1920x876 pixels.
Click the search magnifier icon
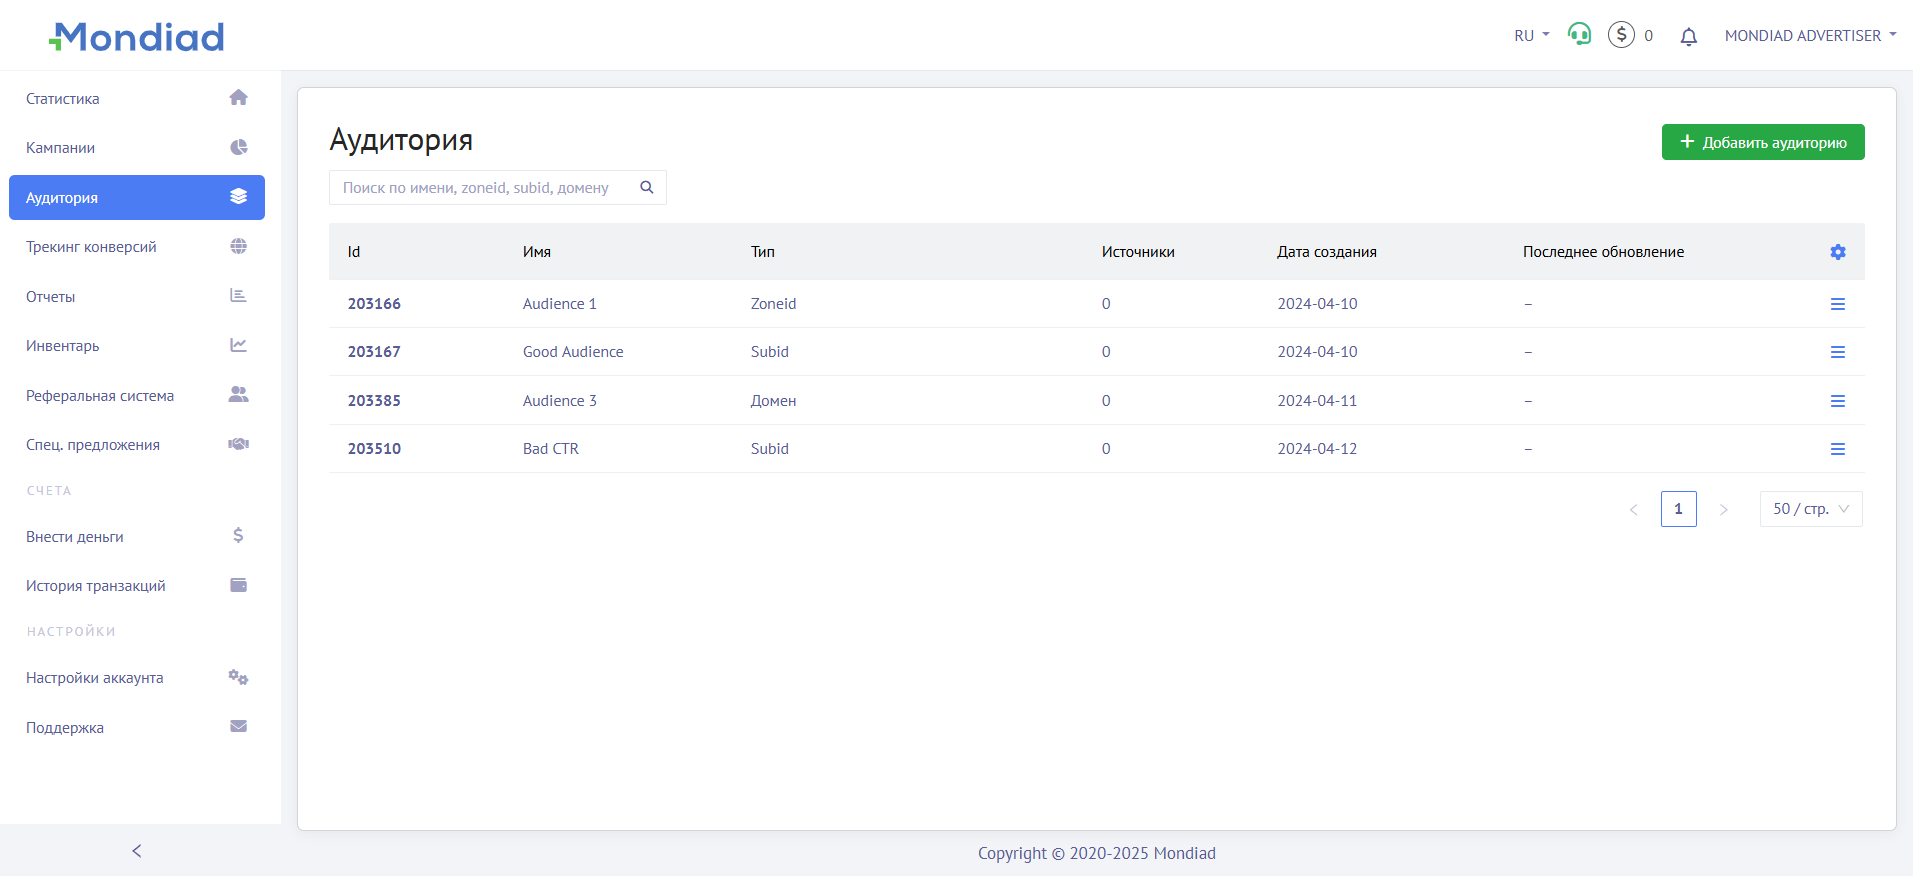pyautogui.click(x=647, y=188)
